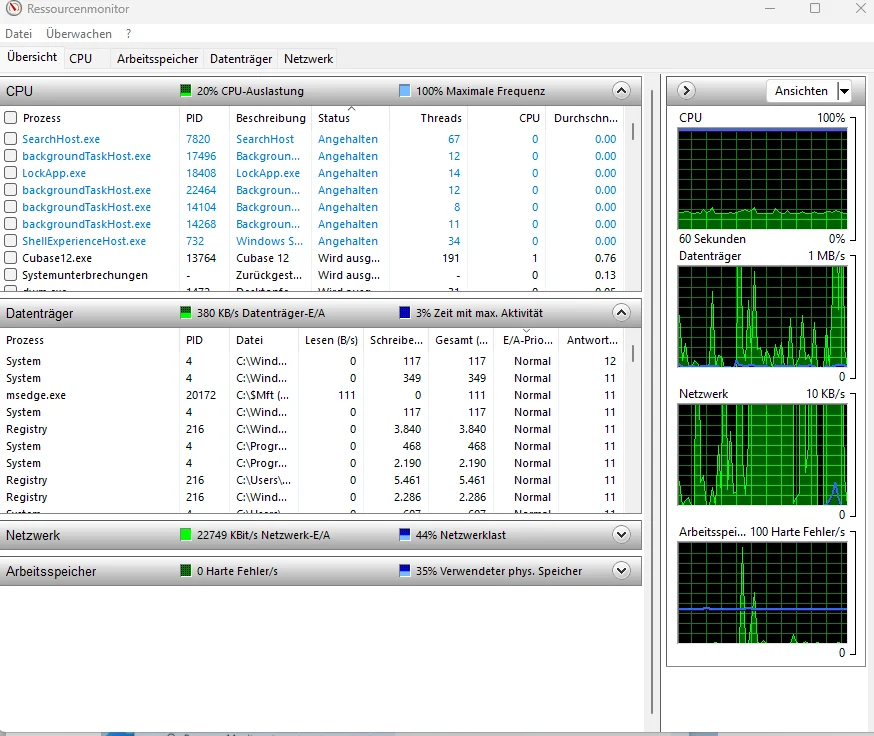Click the CPU usage graph

coord(762,178)
